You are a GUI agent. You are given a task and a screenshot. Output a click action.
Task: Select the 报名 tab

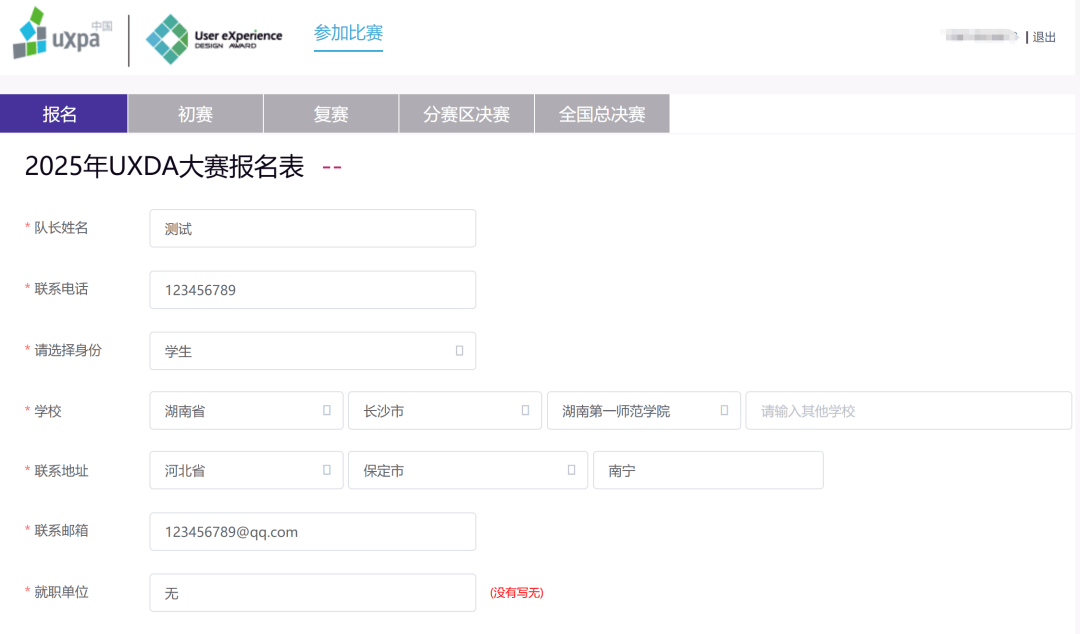(63, 114)
